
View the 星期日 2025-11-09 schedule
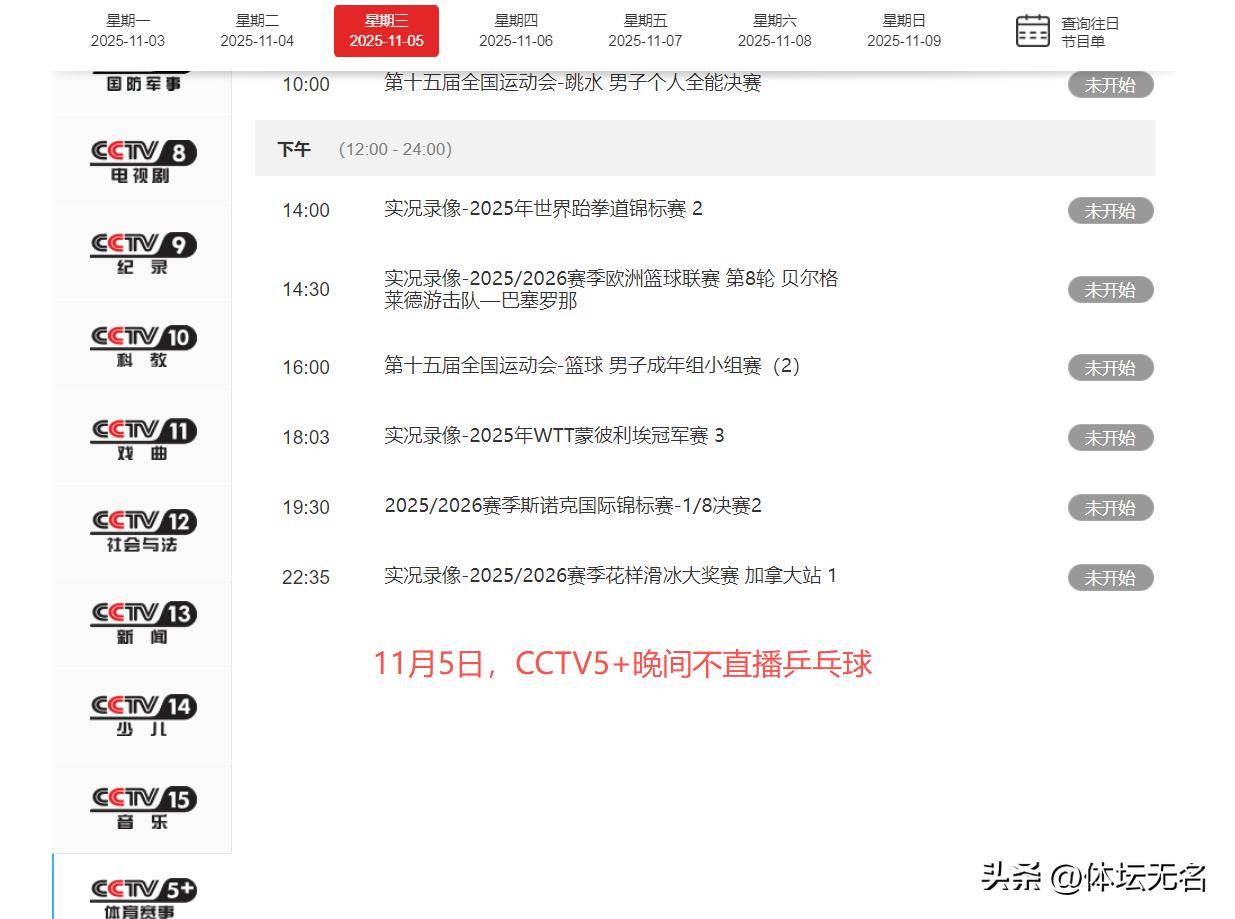(904, 31)
